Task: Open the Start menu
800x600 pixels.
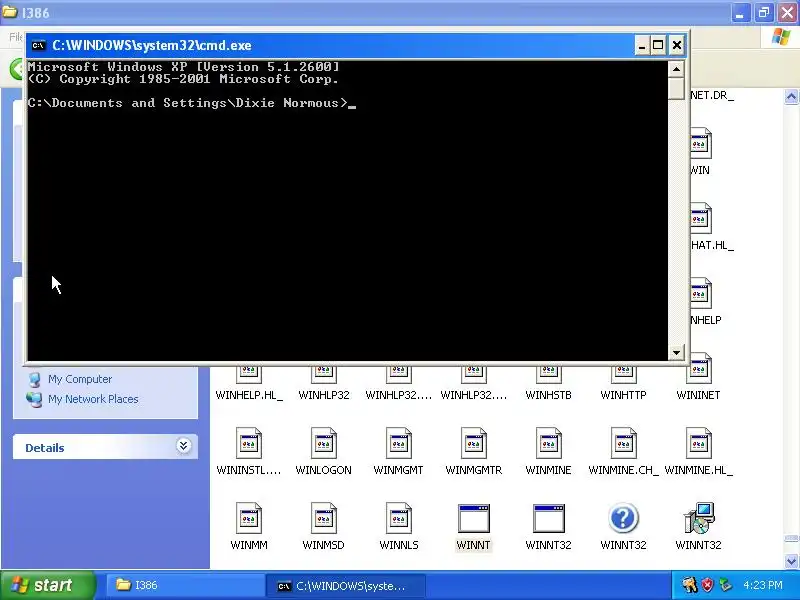Action: 48,585
